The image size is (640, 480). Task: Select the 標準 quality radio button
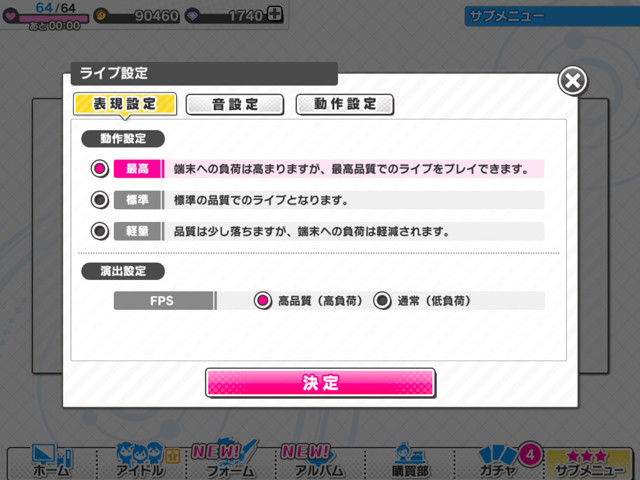pos(100,200)
